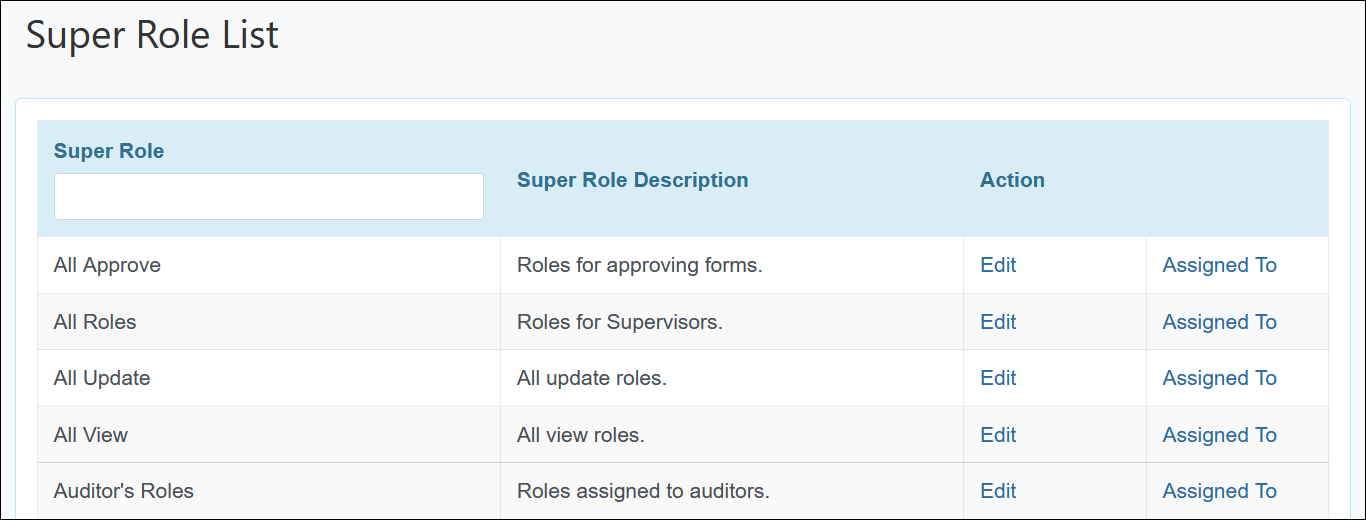1366x520 pixels.
Task: Edit the All Approve super role
Action: click(998, 265)
